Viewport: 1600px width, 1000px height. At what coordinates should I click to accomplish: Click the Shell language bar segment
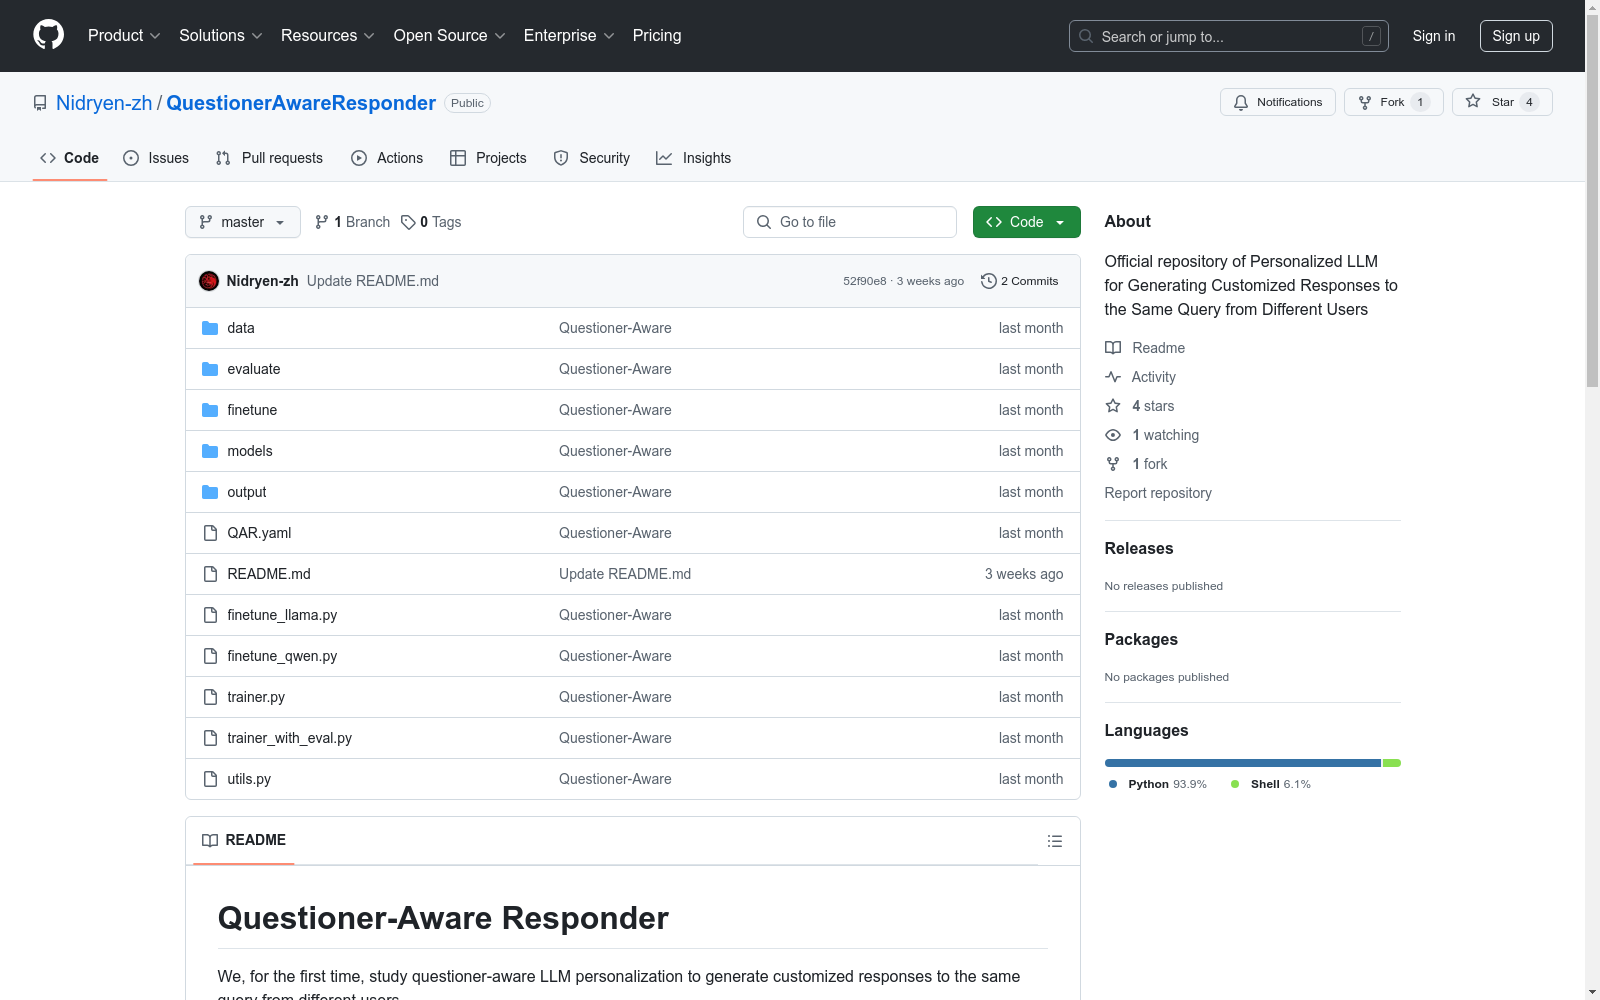1392,763
